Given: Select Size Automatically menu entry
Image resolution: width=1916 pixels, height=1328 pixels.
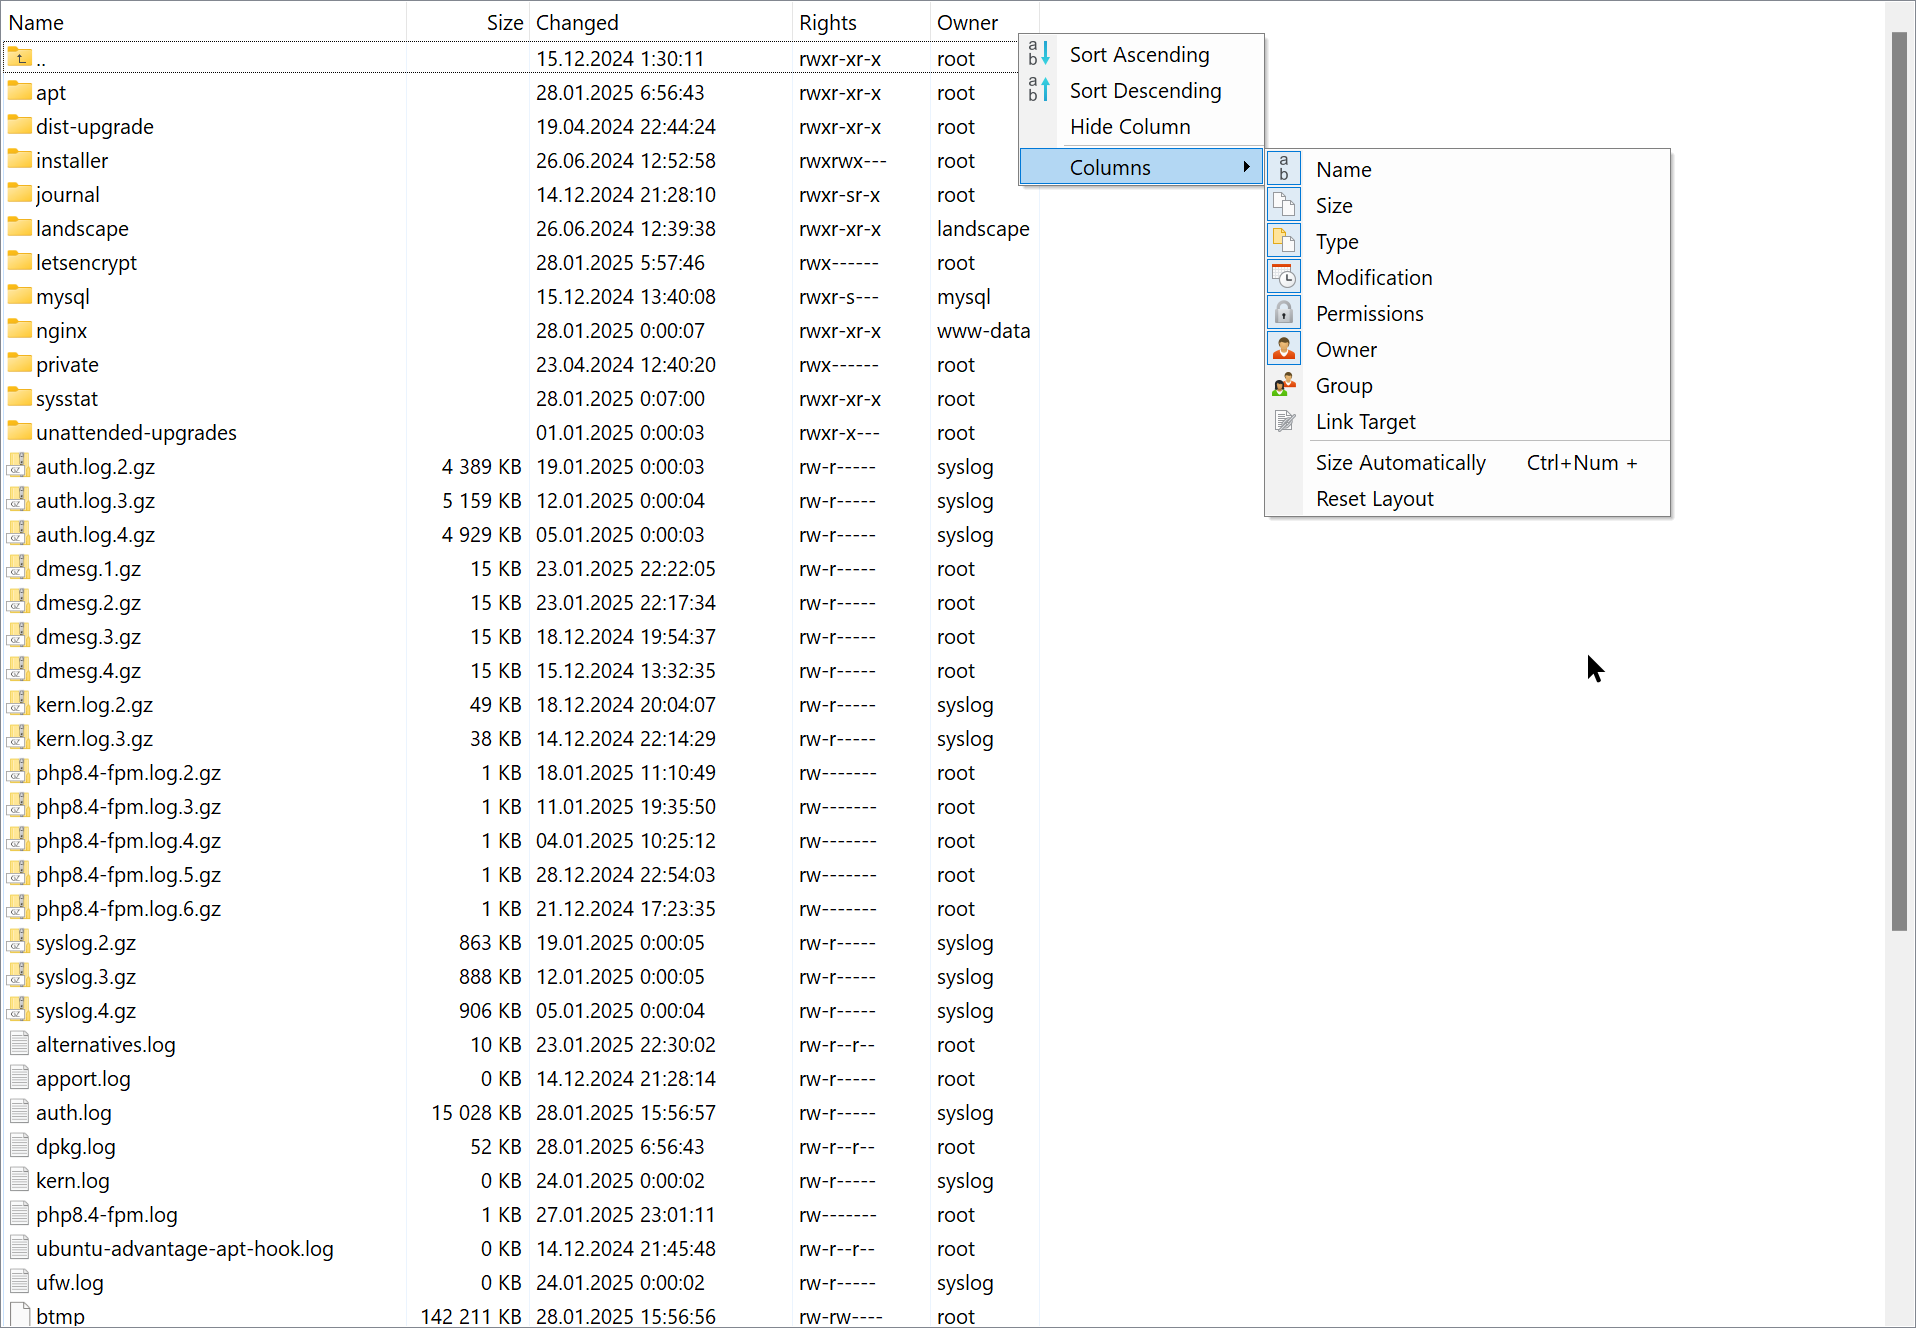Looking at the screenshot, I should [x=1400, y=463].
